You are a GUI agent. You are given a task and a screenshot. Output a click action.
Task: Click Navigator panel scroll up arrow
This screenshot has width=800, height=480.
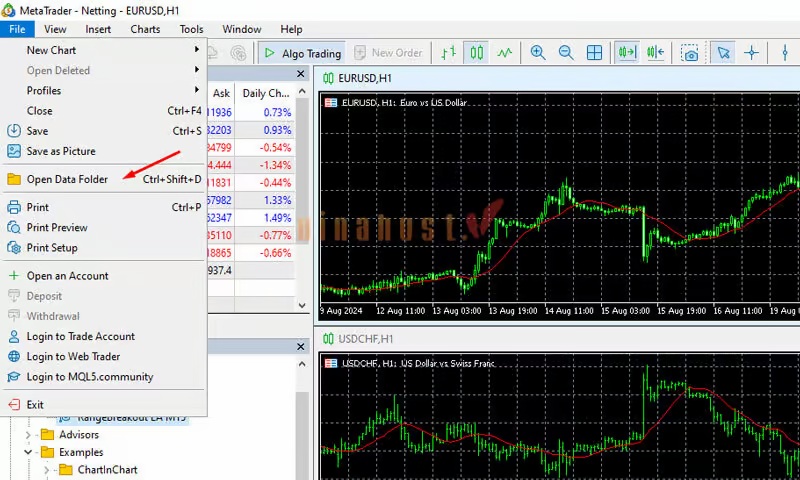tap(302, 364)
